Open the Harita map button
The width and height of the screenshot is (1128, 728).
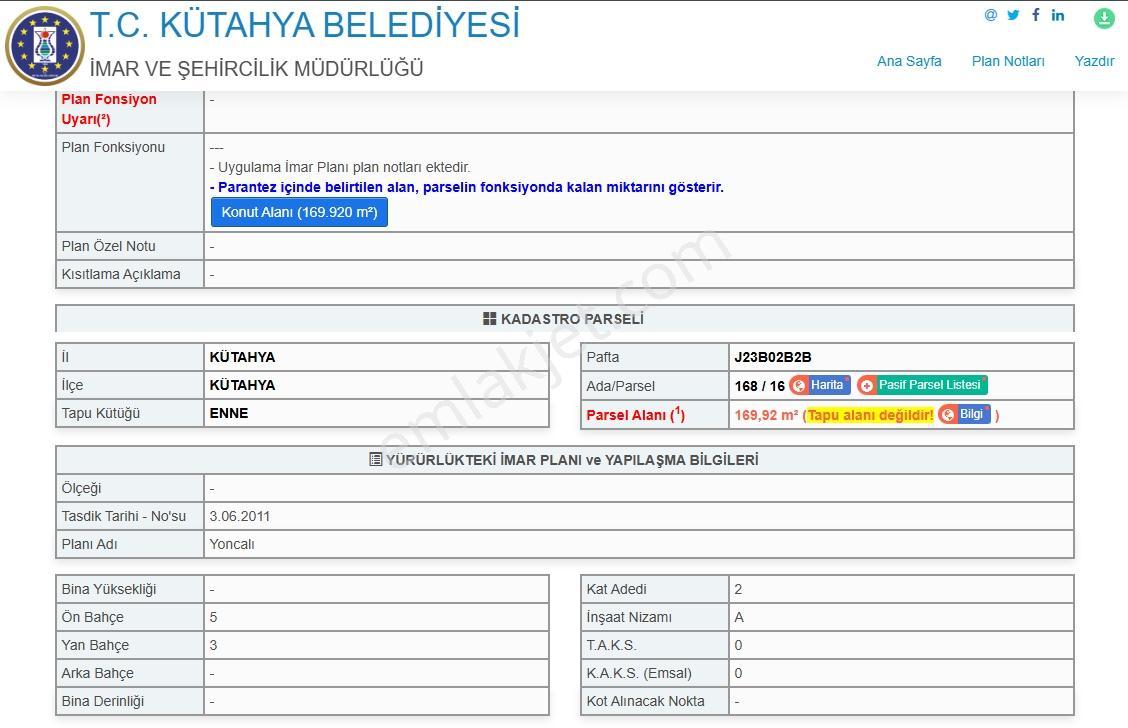coord(820,385)
